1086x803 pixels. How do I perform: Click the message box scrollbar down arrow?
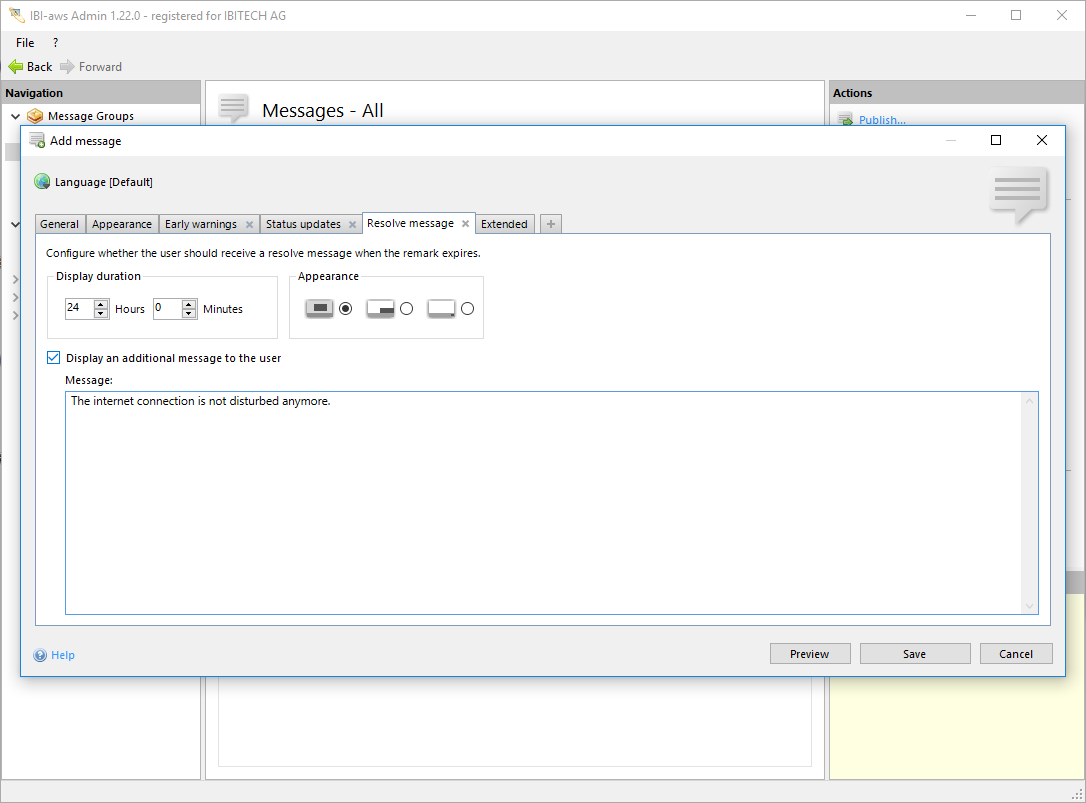pyautogui.click(x=1029, y=606)
